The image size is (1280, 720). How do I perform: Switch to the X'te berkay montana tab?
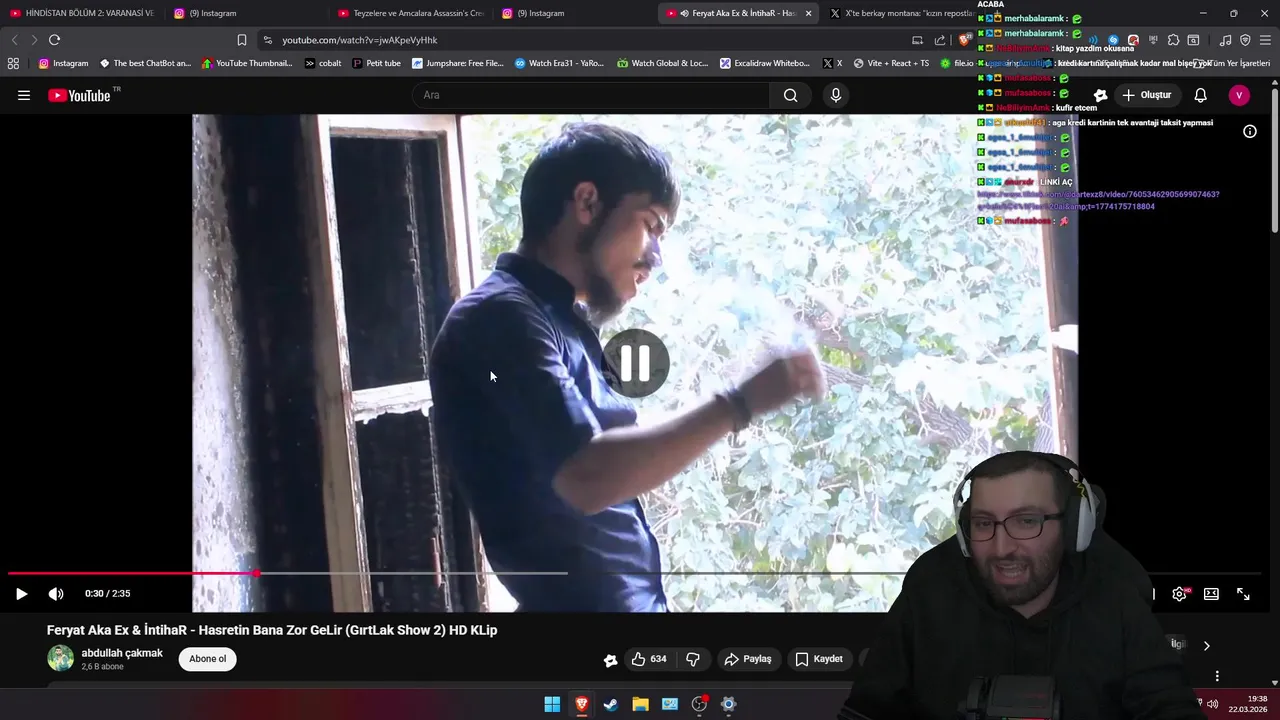(900, 13)
